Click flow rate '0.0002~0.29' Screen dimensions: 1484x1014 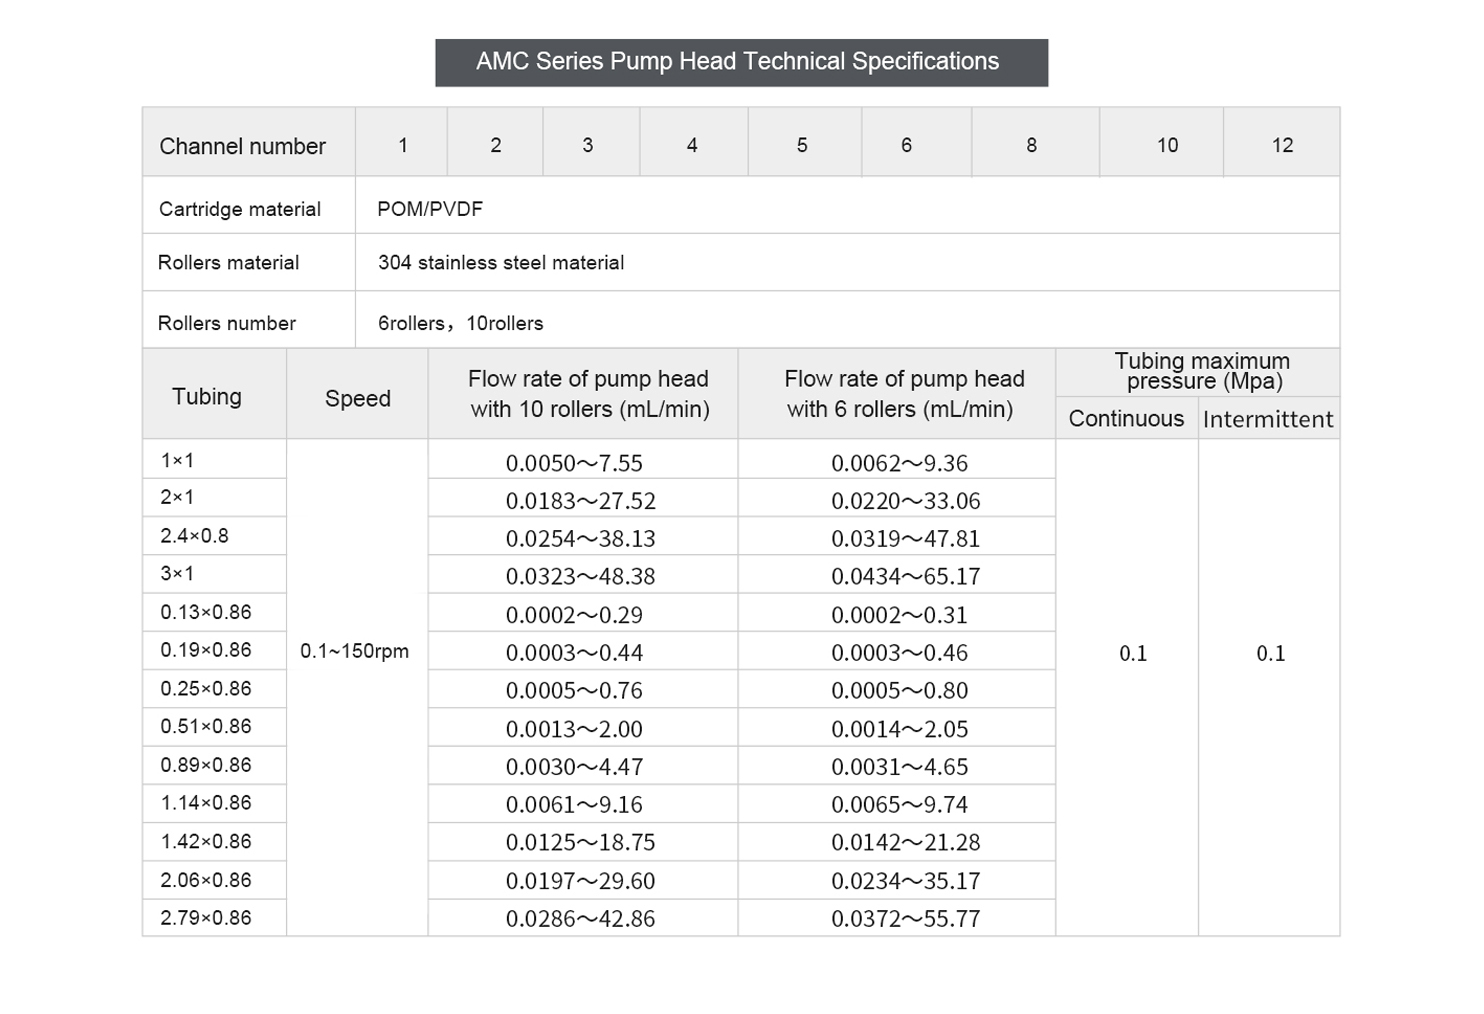[x=574, y=615]
